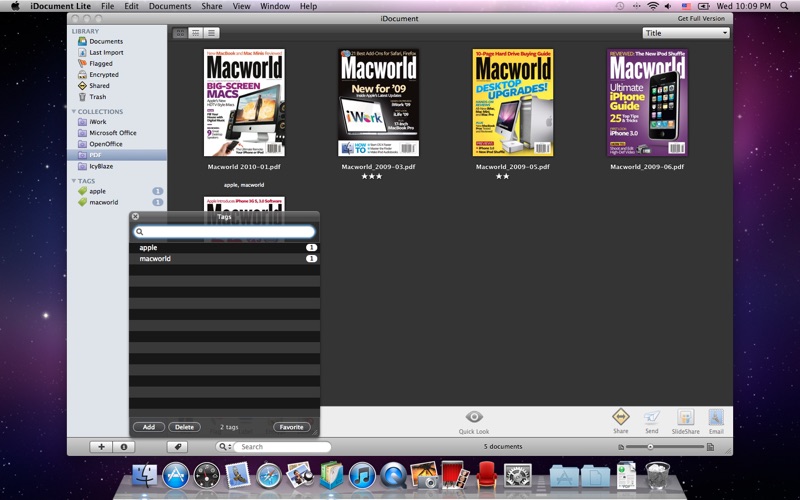Screen dimensions: 800x500
Task: Switch to thumbnail grid view
Action: click(180, 33)
